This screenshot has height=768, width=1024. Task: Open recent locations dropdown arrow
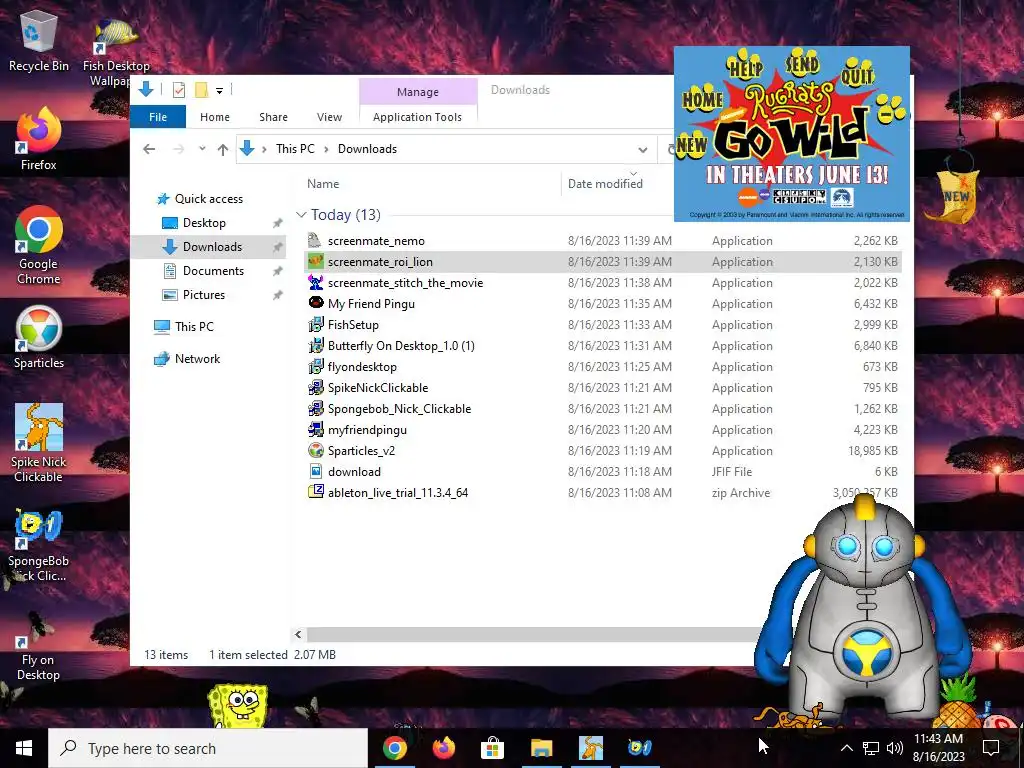coord(202,149)
